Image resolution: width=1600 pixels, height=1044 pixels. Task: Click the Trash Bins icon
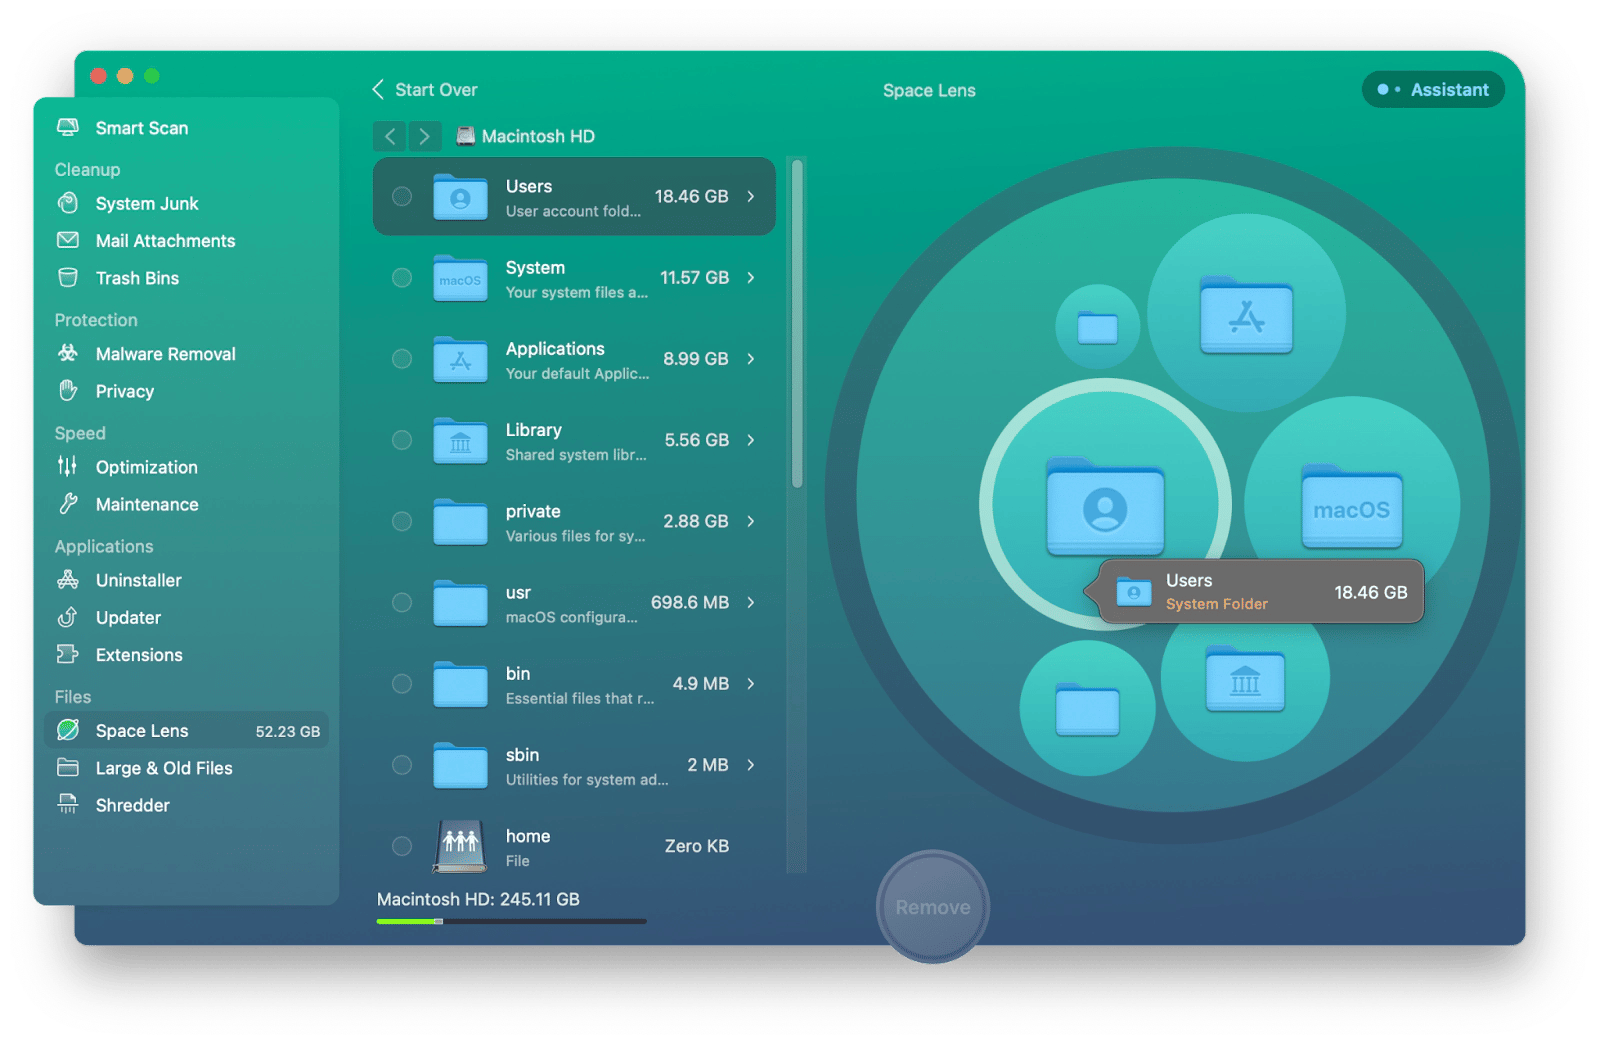coord(68,277)
